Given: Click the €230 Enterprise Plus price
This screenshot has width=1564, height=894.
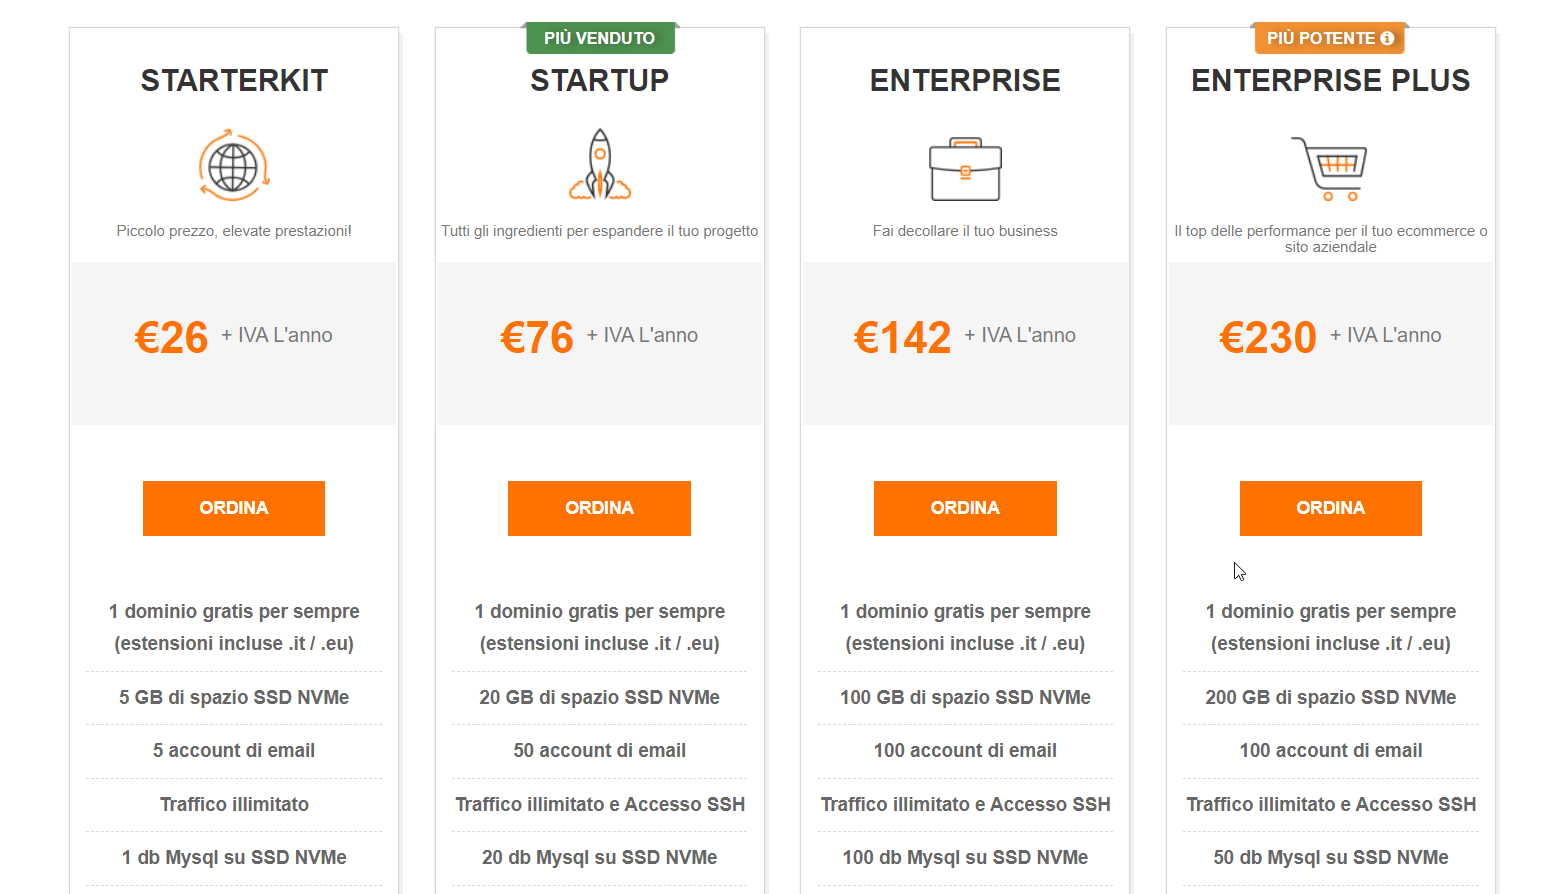Looking at the screenshot, I should (x=1268, y=338).
